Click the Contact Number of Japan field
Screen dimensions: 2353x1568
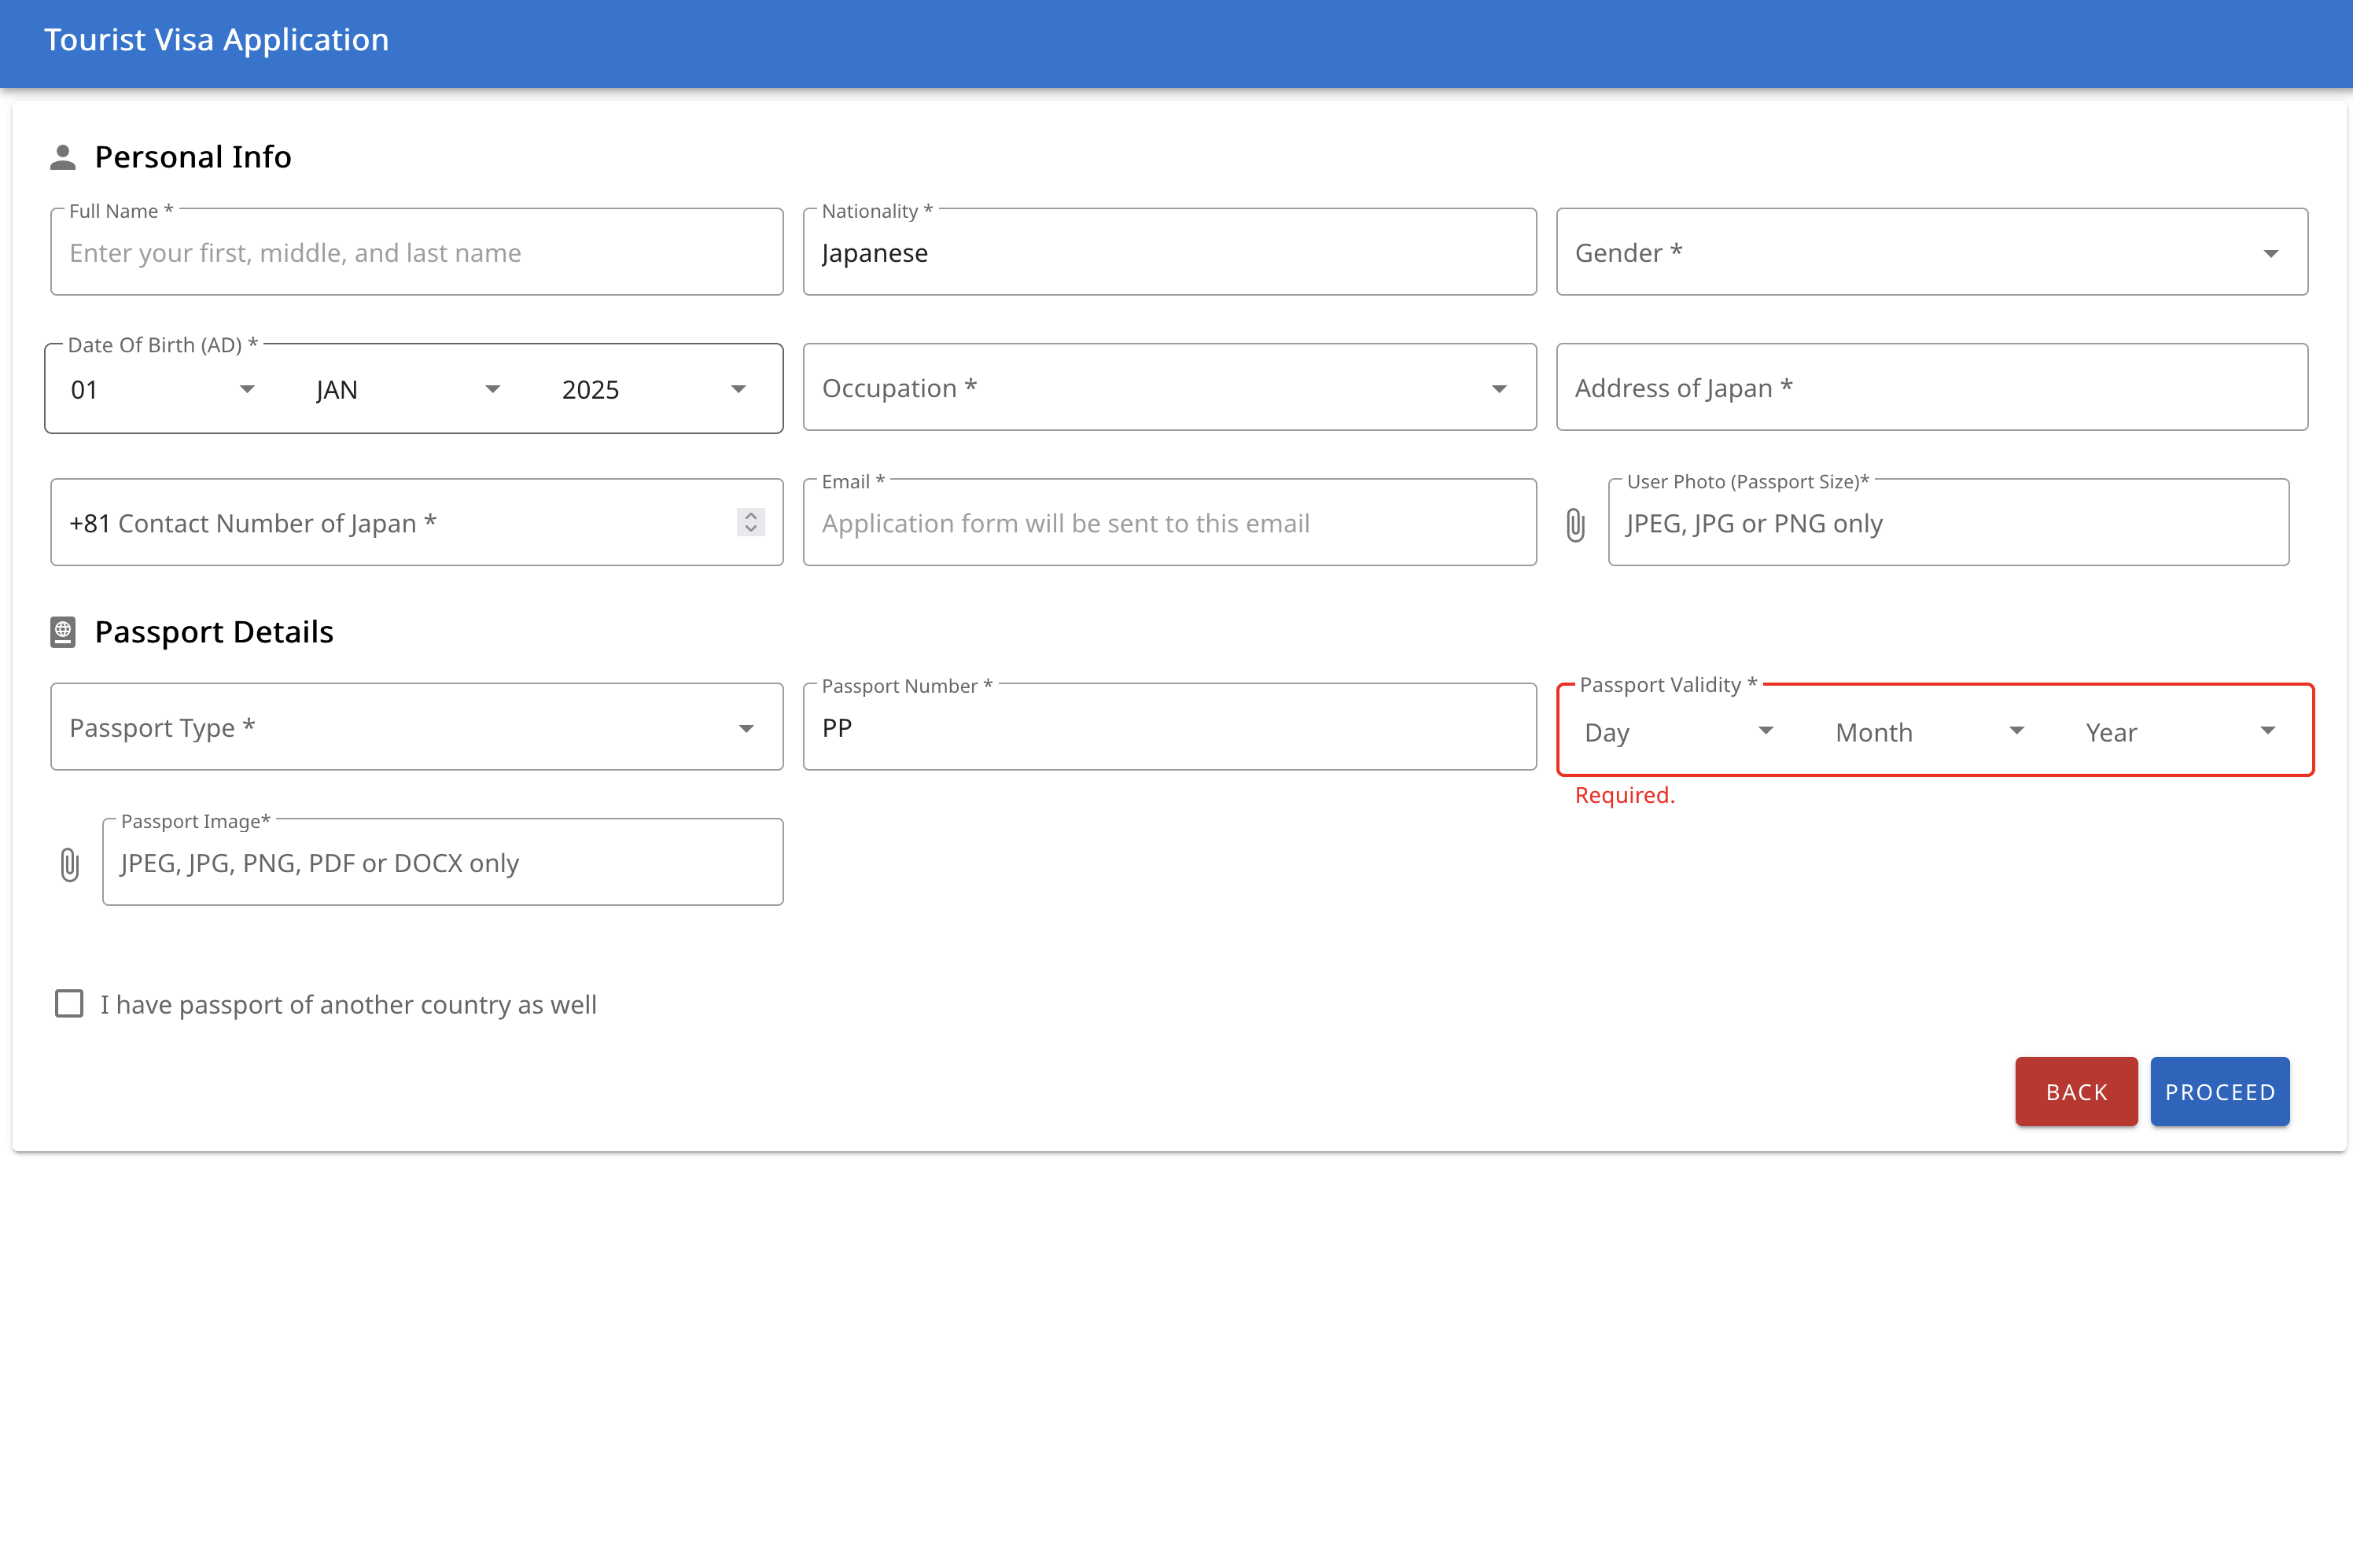(417, 522)
